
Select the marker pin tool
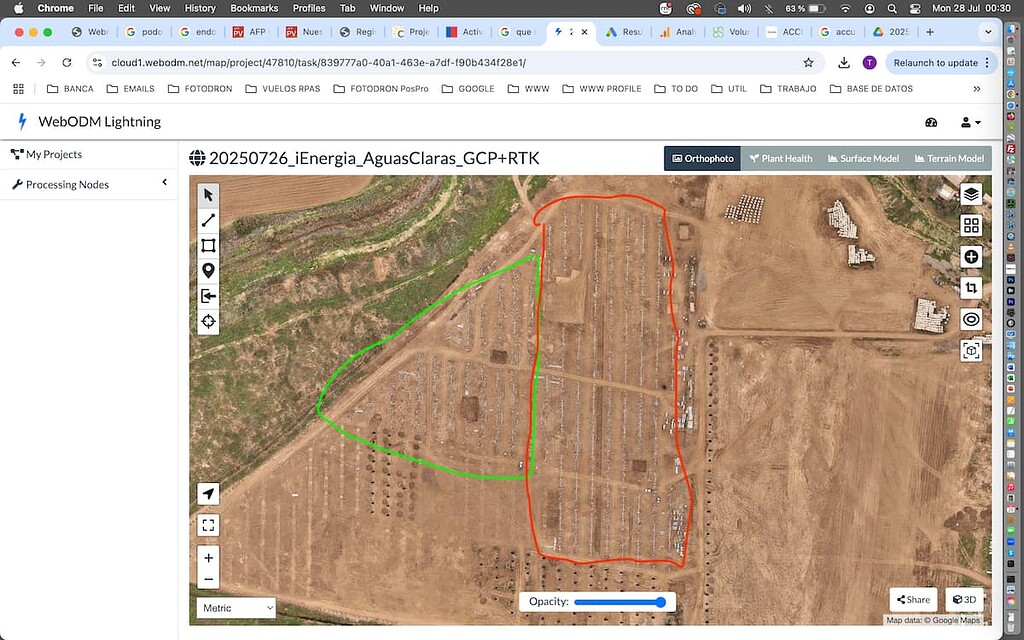click(x=208, y=270)
